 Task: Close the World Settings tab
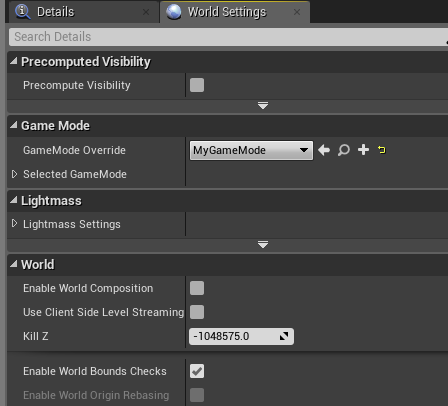[297, 12]
